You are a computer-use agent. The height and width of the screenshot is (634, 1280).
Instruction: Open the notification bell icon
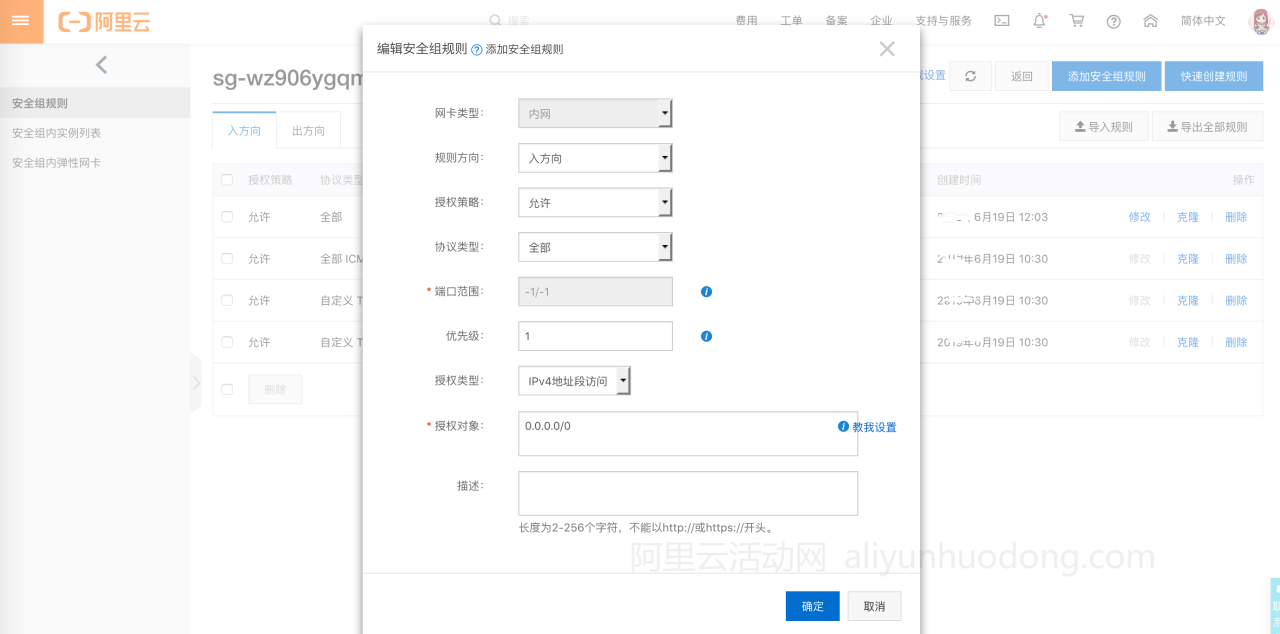[1040, 21]
